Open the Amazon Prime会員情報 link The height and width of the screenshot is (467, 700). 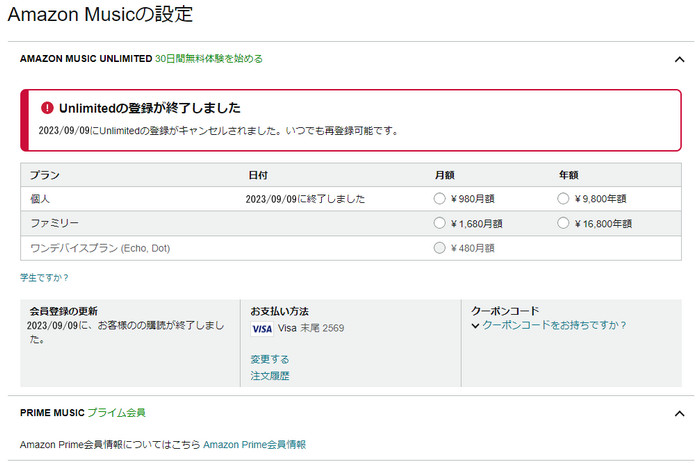coord(254,445)
